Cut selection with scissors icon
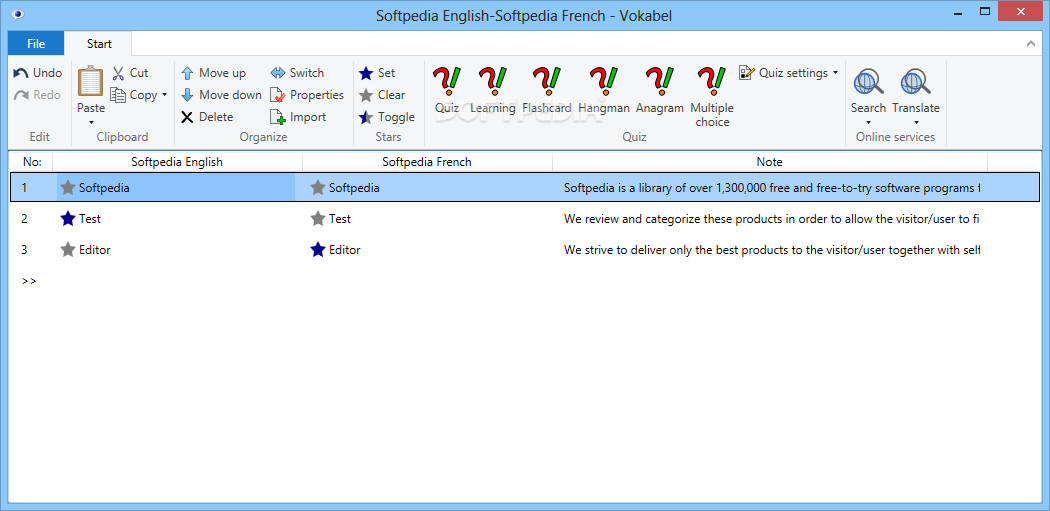Screen dimensions: 1050x511 pos(119,73)
